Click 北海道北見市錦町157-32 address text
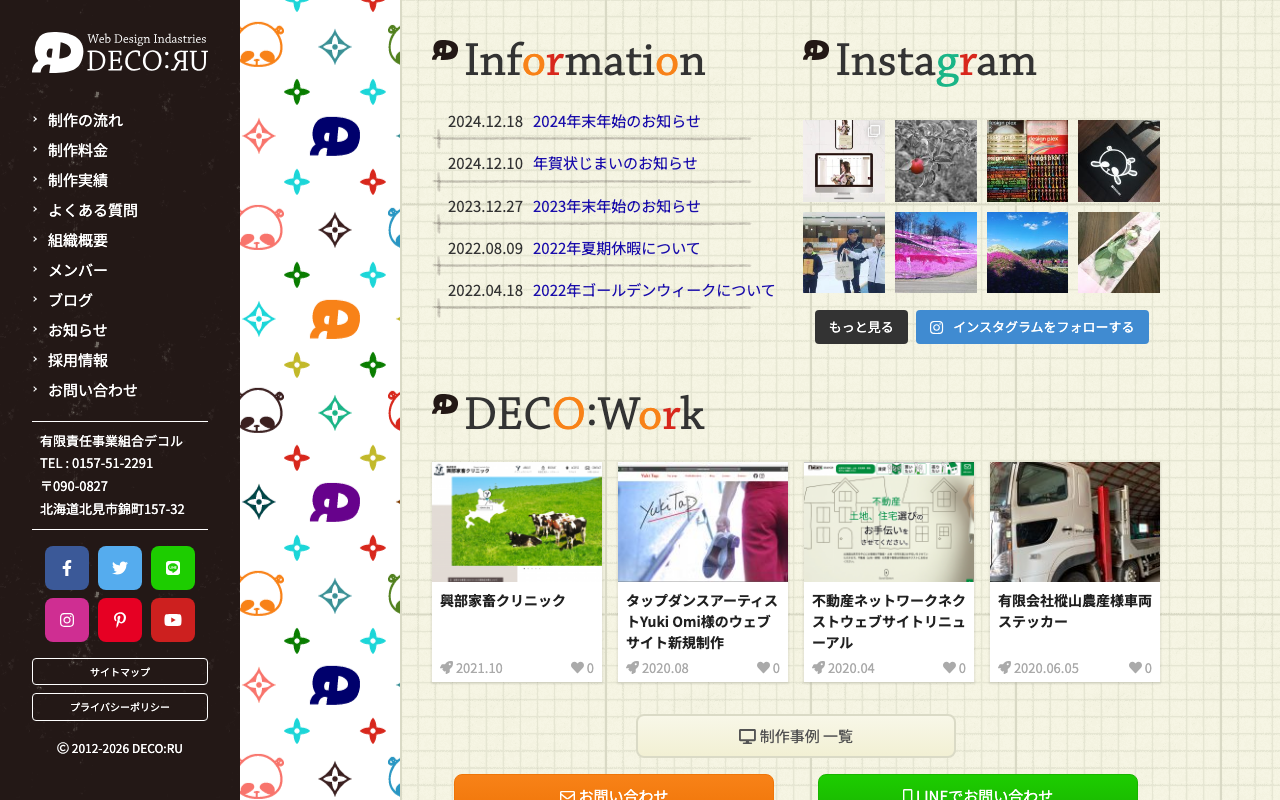Image resolution: width=1280 pixels, height=800 pixels. (112, 509)
